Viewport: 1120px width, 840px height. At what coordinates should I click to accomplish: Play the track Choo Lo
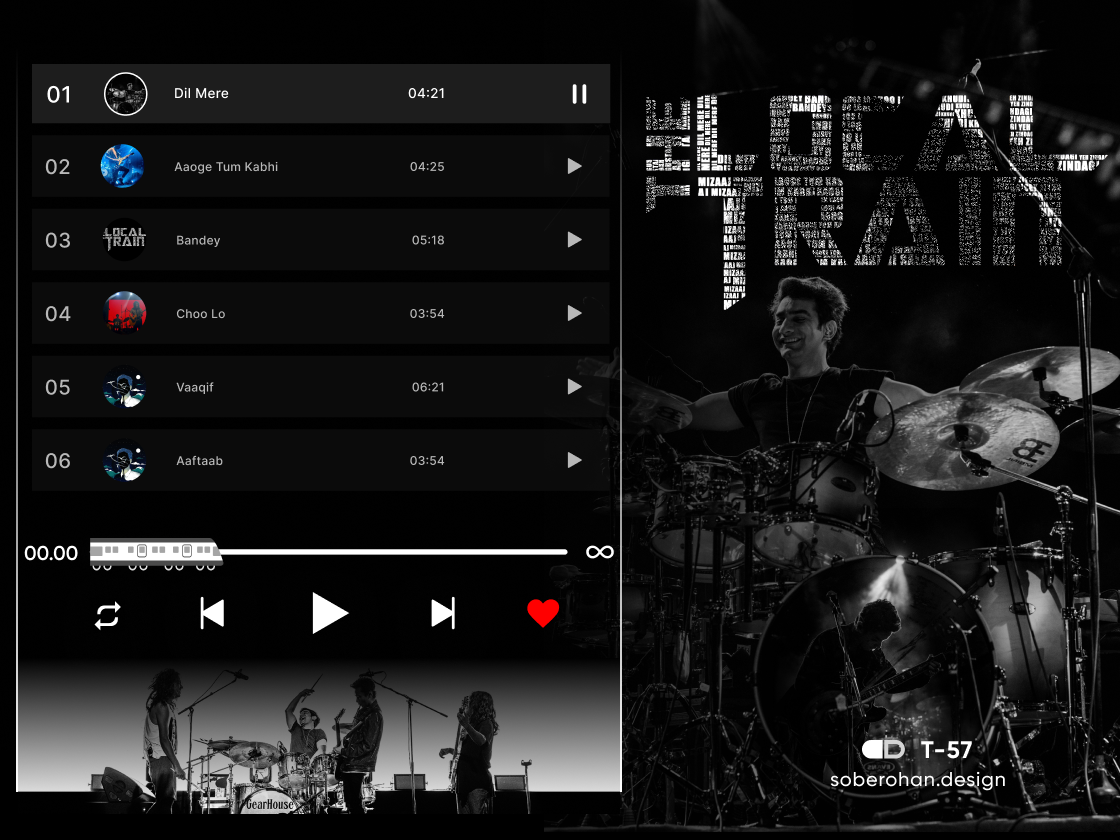[x=574, y=314]
